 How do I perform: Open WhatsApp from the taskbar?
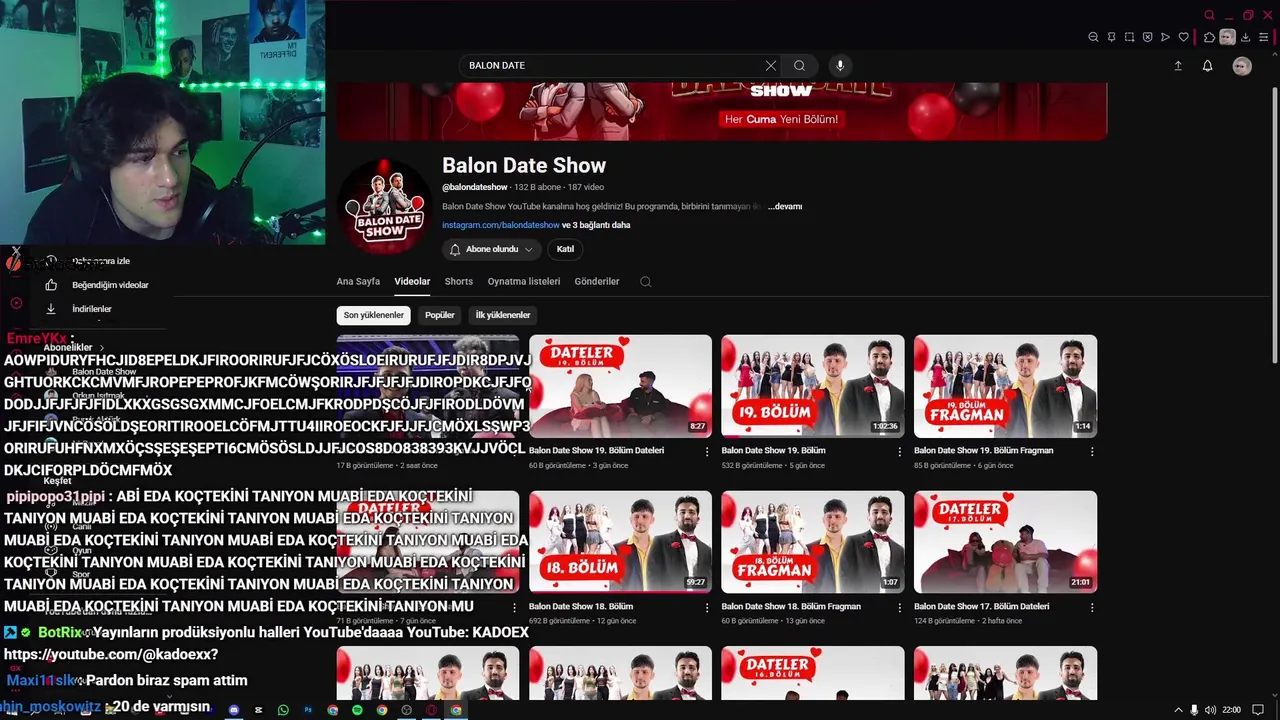click(283, 710)
